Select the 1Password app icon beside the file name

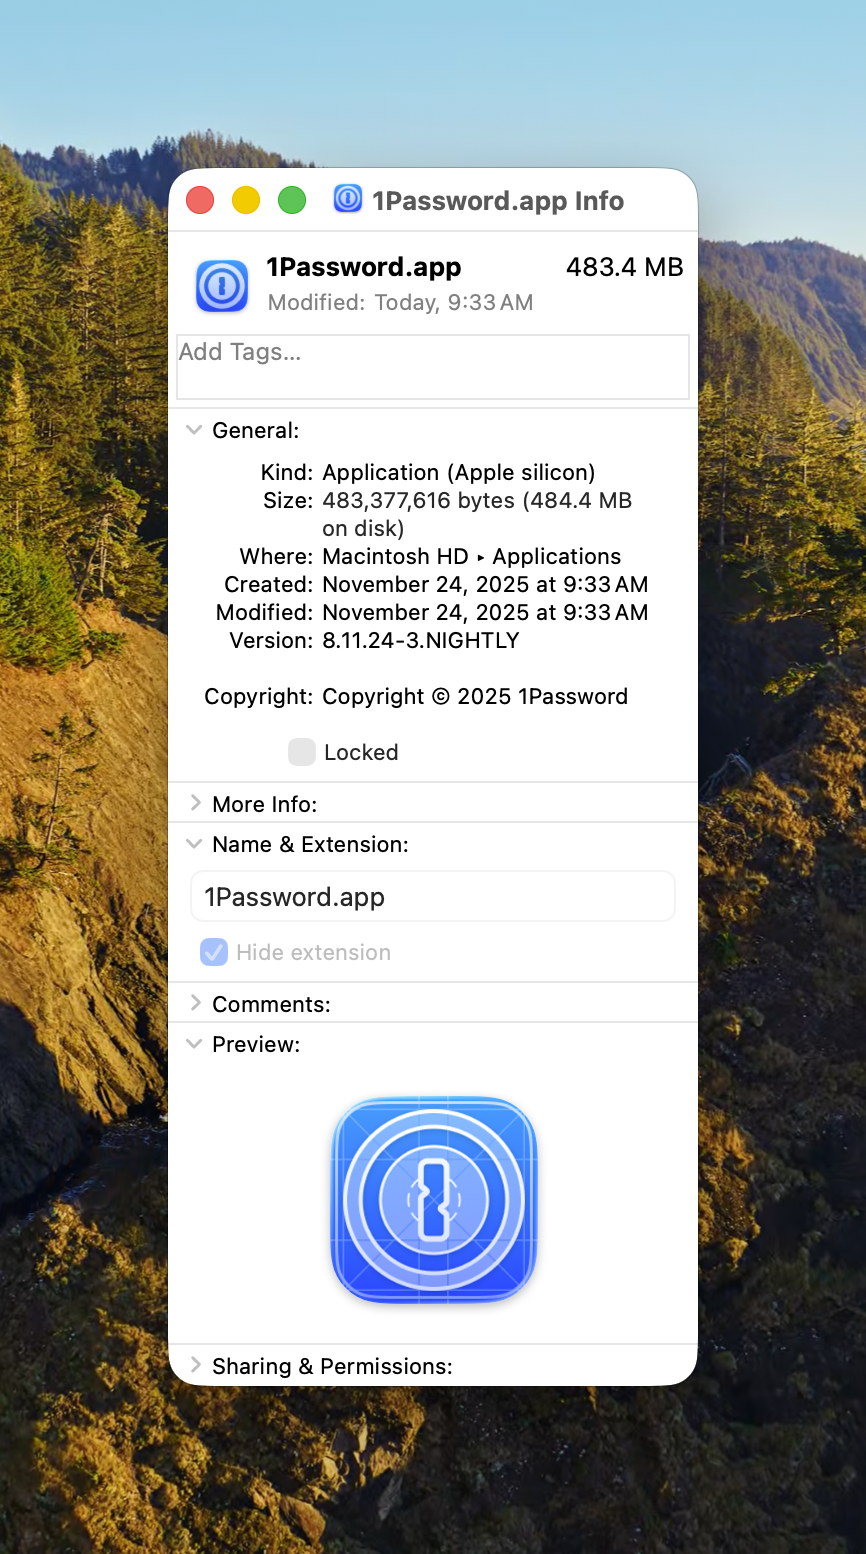tap(222, 286)
